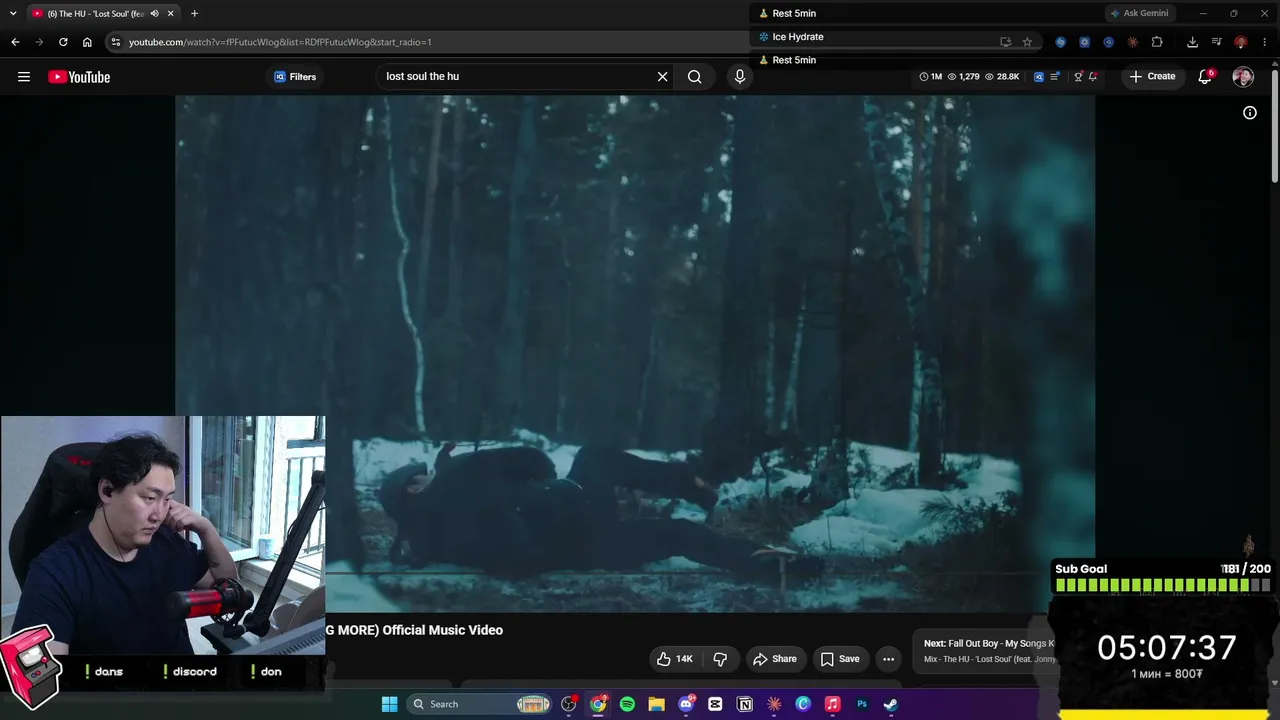
Task: Open CapCut from the taskbar
Action: pyautogui.click(x=715, y=704)
